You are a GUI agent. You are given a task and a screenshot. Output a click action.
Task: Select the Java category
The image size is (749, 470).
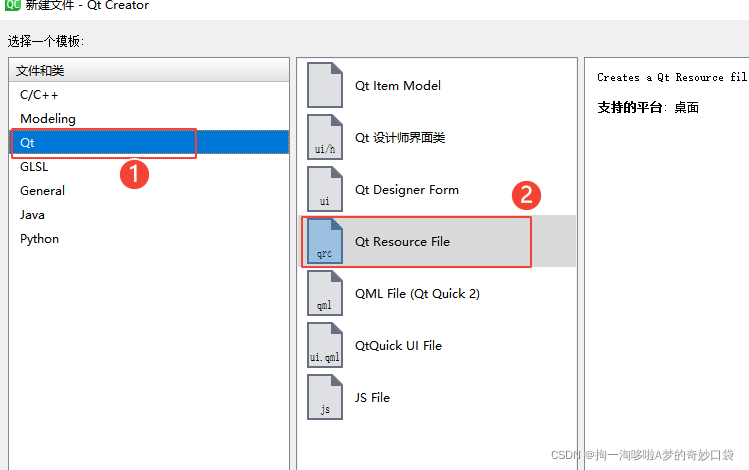pyautogui.click(x=149, y=214)
